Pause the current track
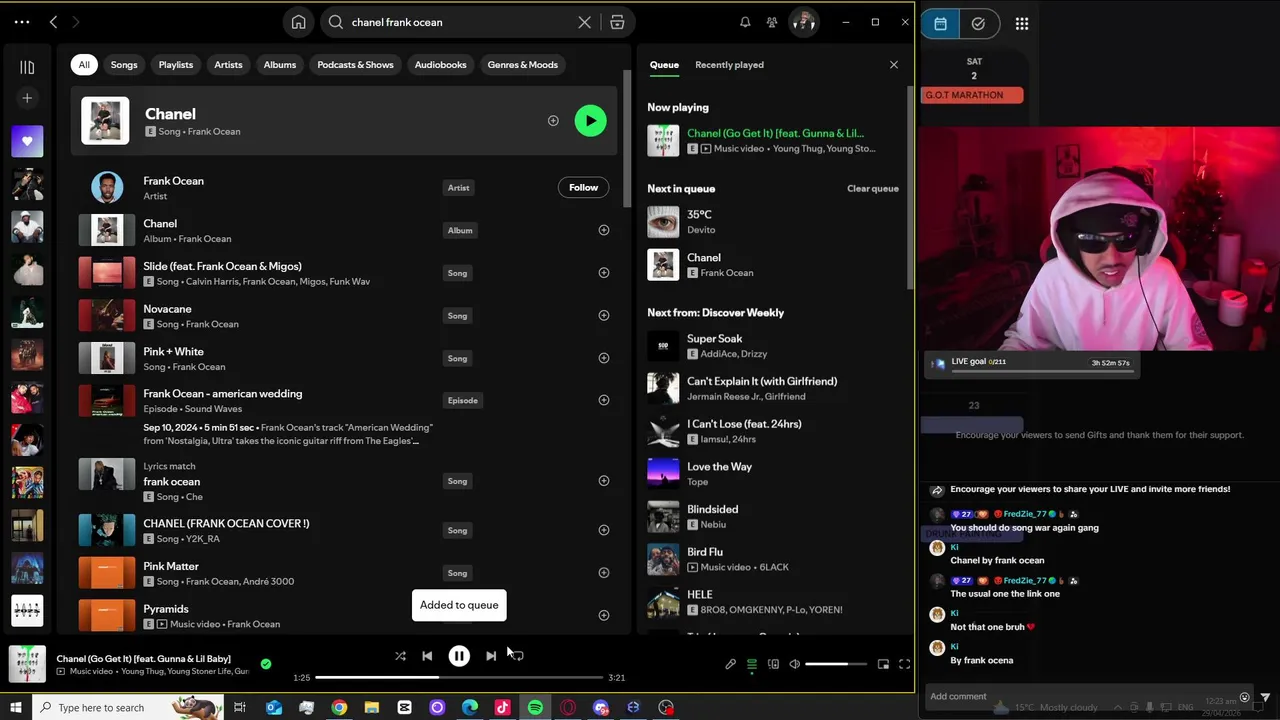This screenshot has width=1280, height=720. (x=459, y=656)
